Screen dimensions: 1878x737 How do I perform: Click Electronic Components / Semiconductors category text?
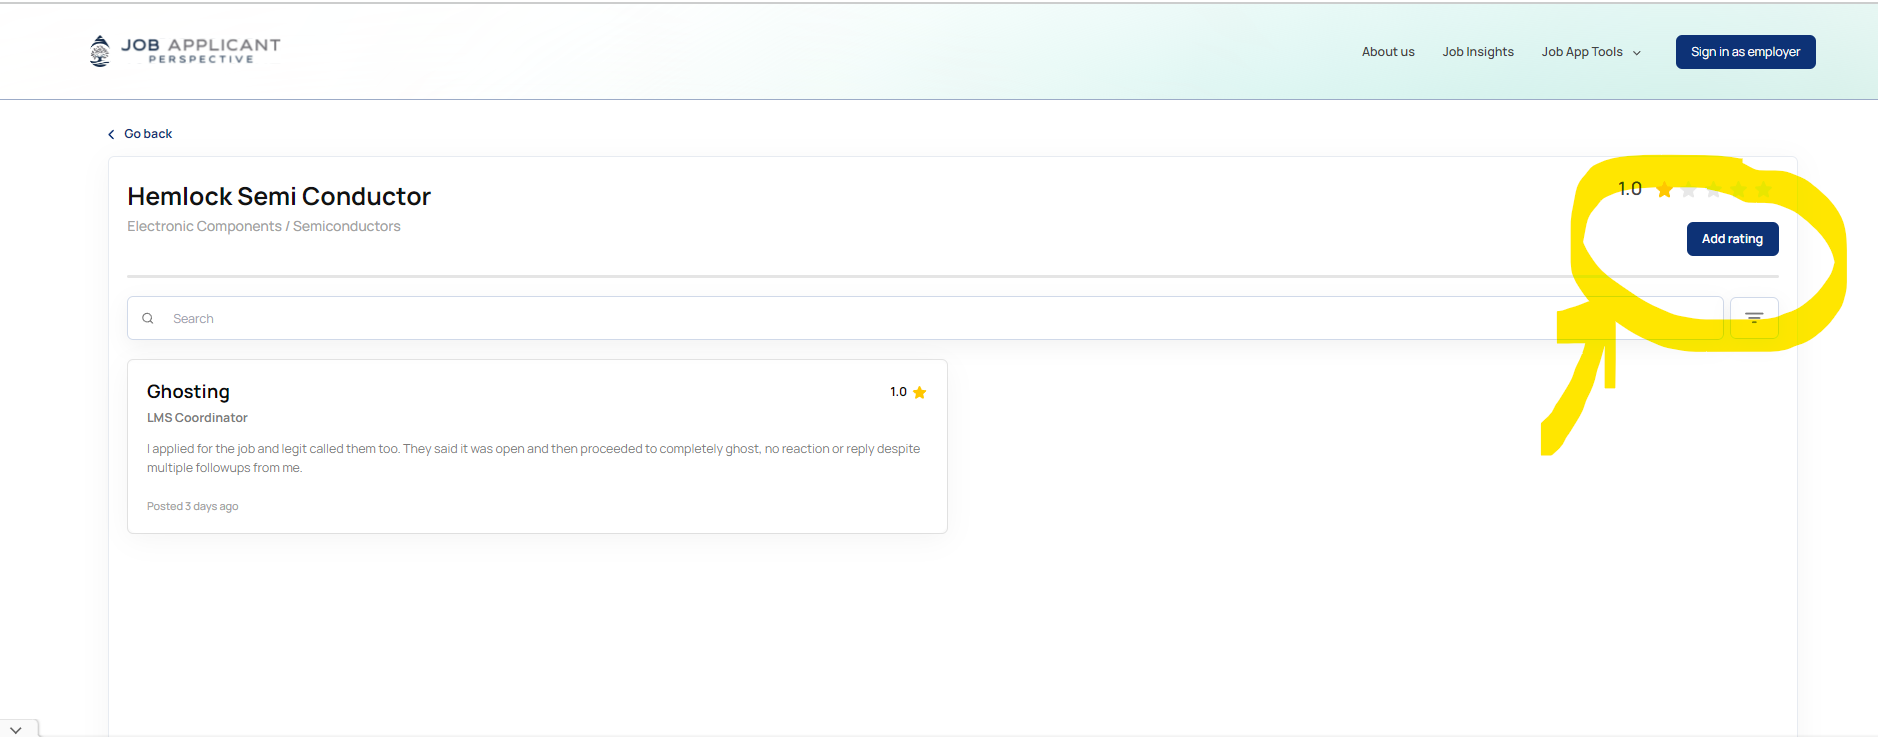pos(264,226)
